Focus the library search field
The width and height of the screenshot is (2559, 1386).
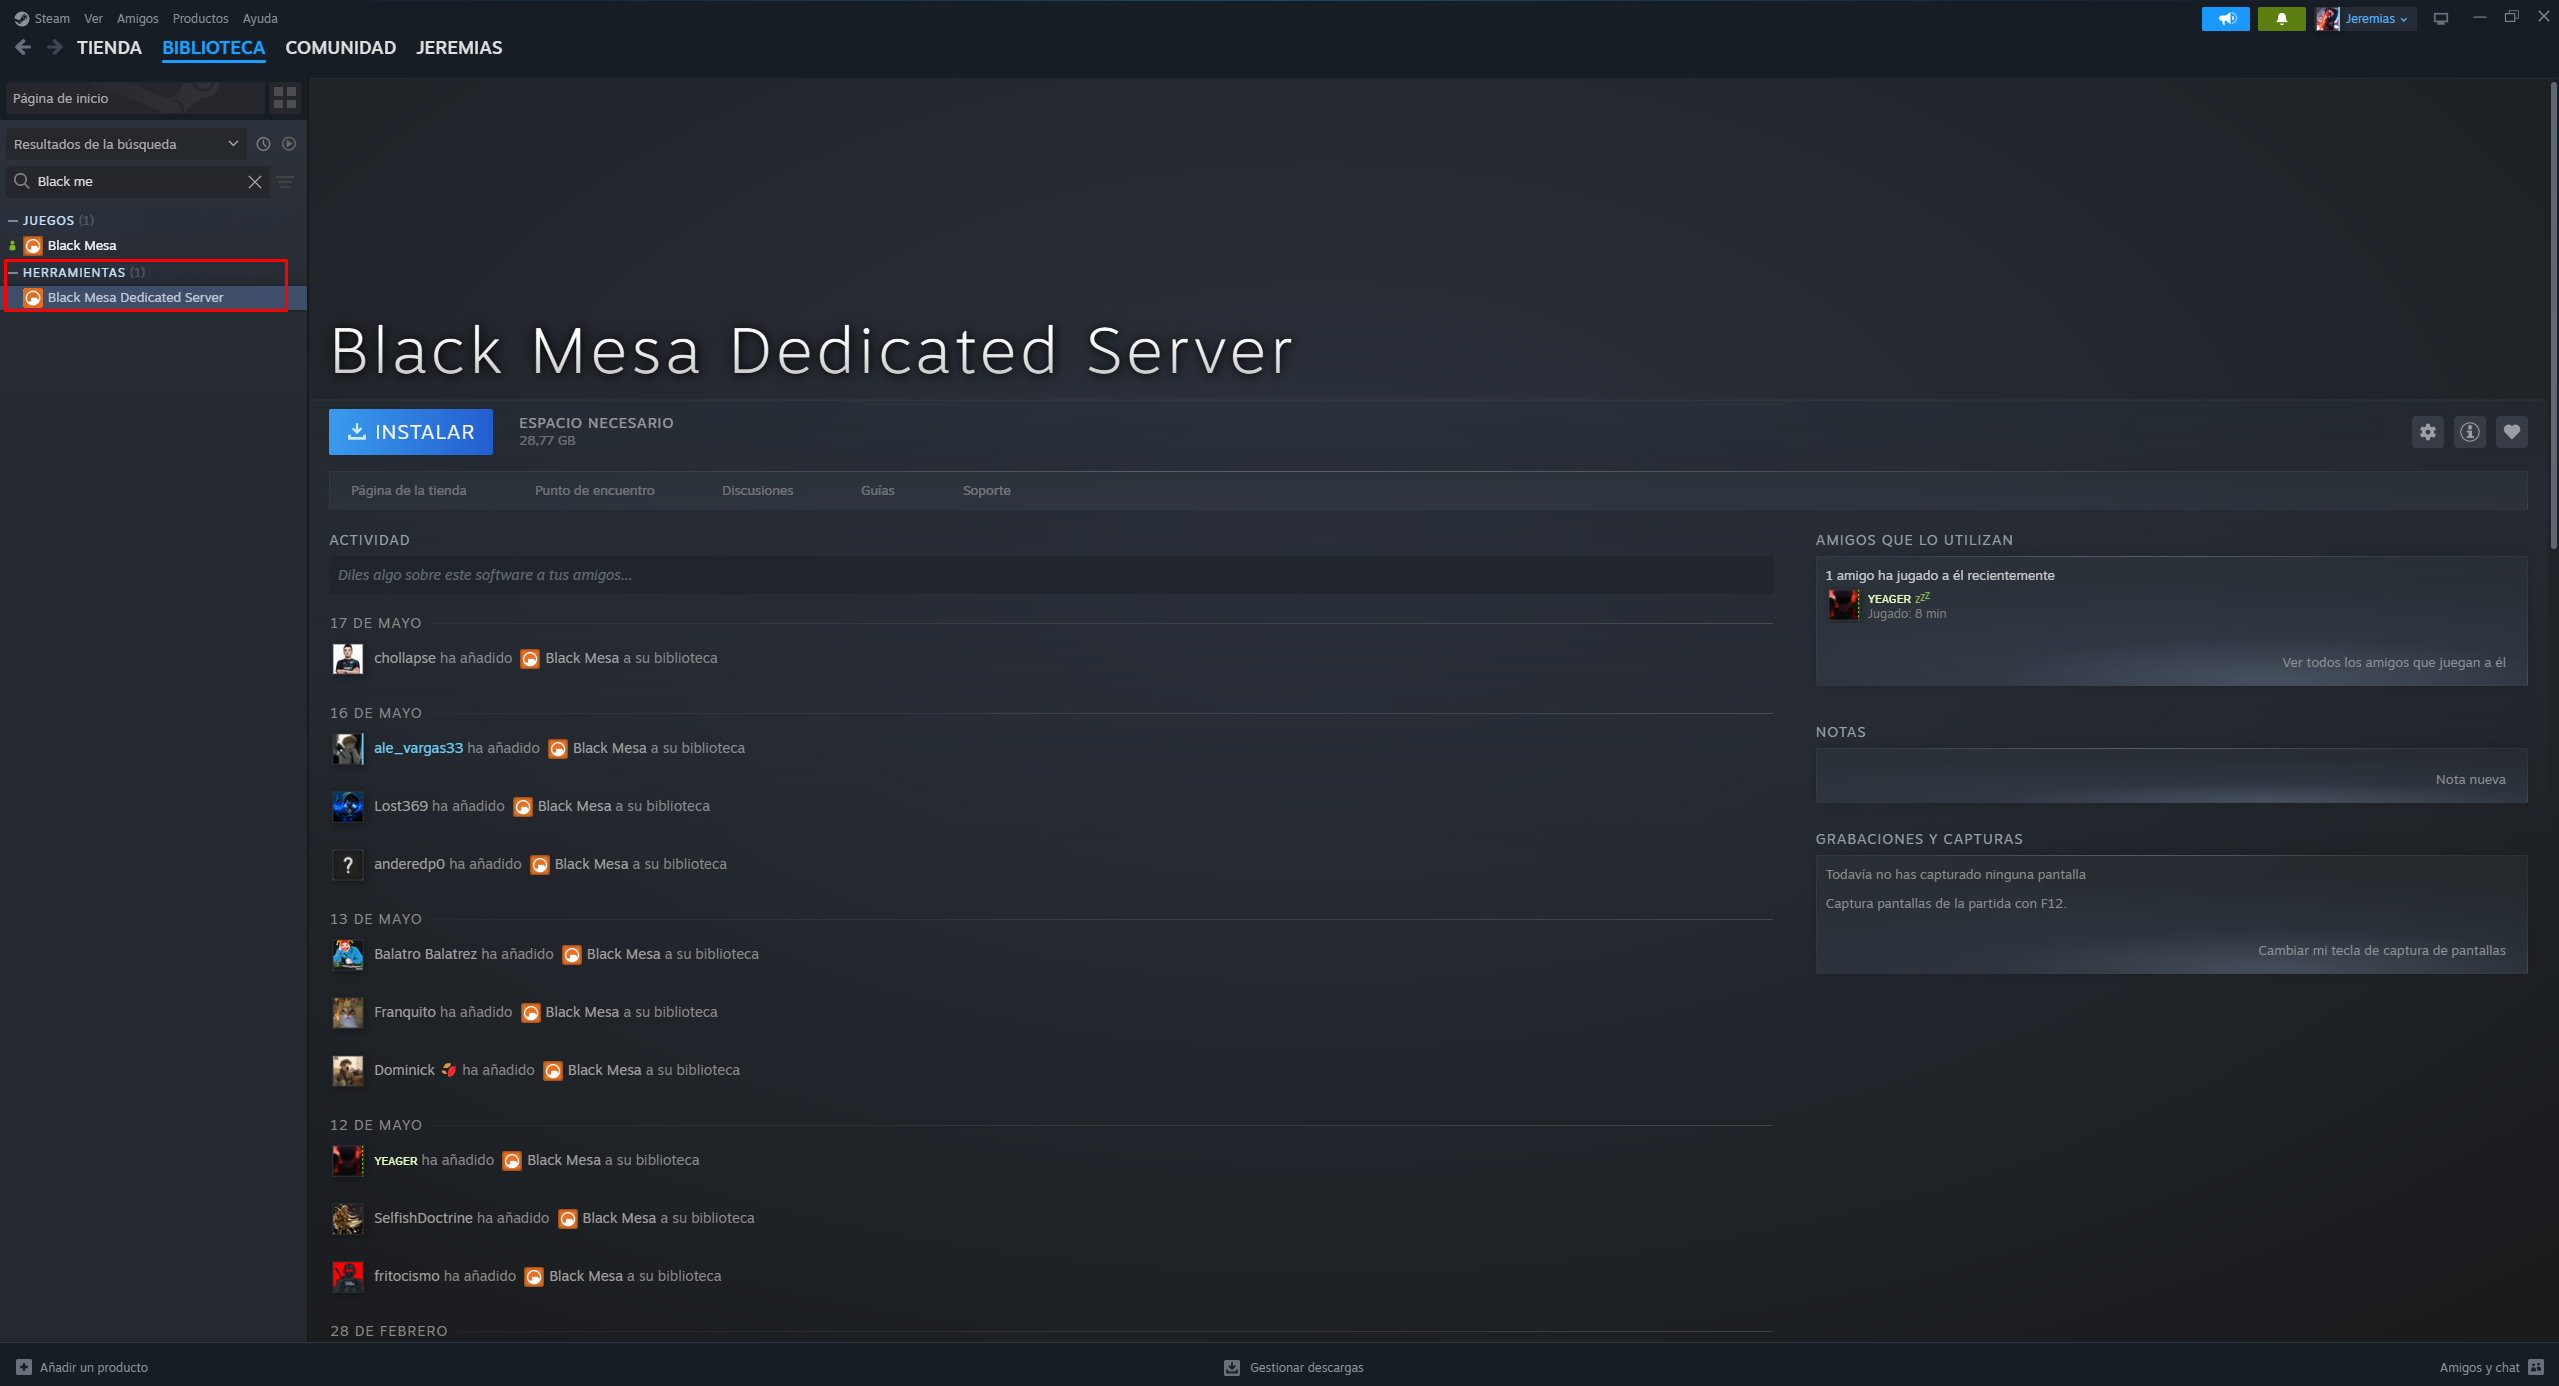(138, 182)
